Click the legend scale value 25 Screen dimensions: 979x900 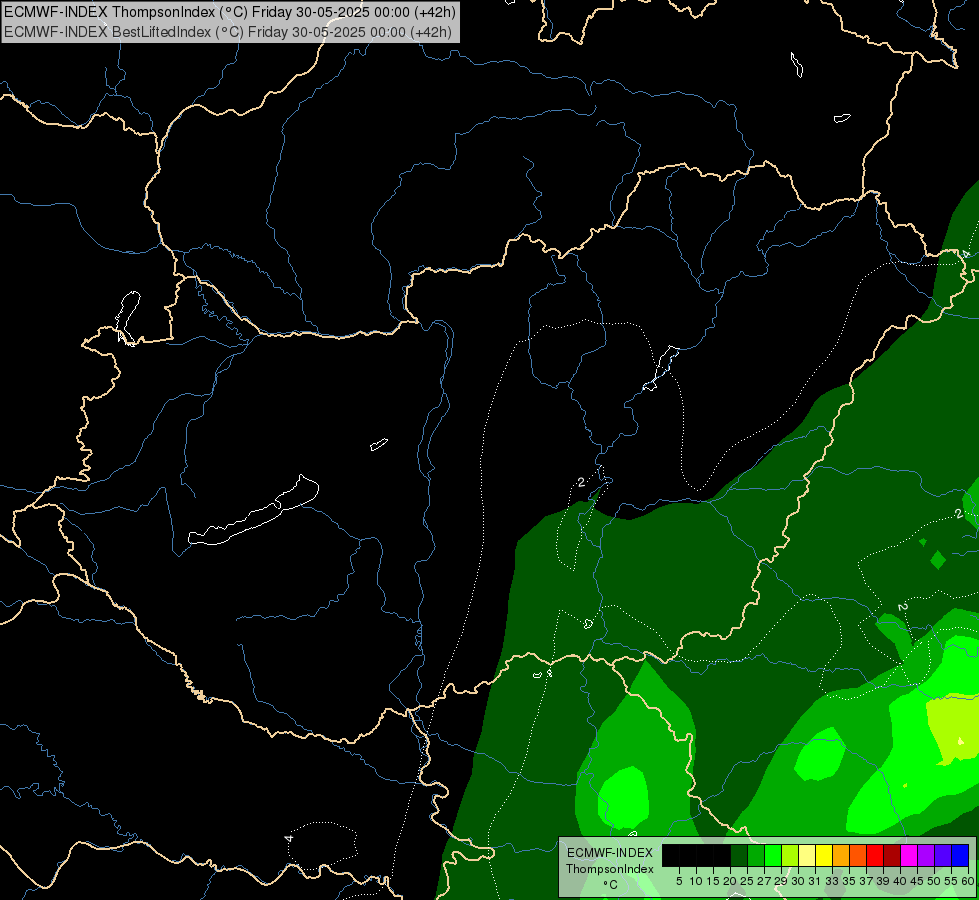click(x=747, y=881)
